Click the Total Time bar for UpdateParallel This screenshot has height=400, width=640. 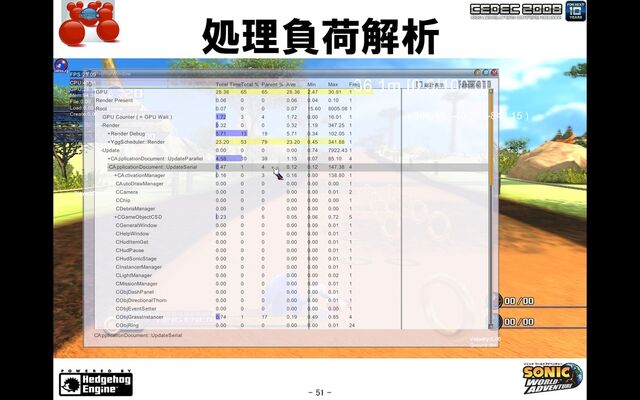click(x=229, y=159)
